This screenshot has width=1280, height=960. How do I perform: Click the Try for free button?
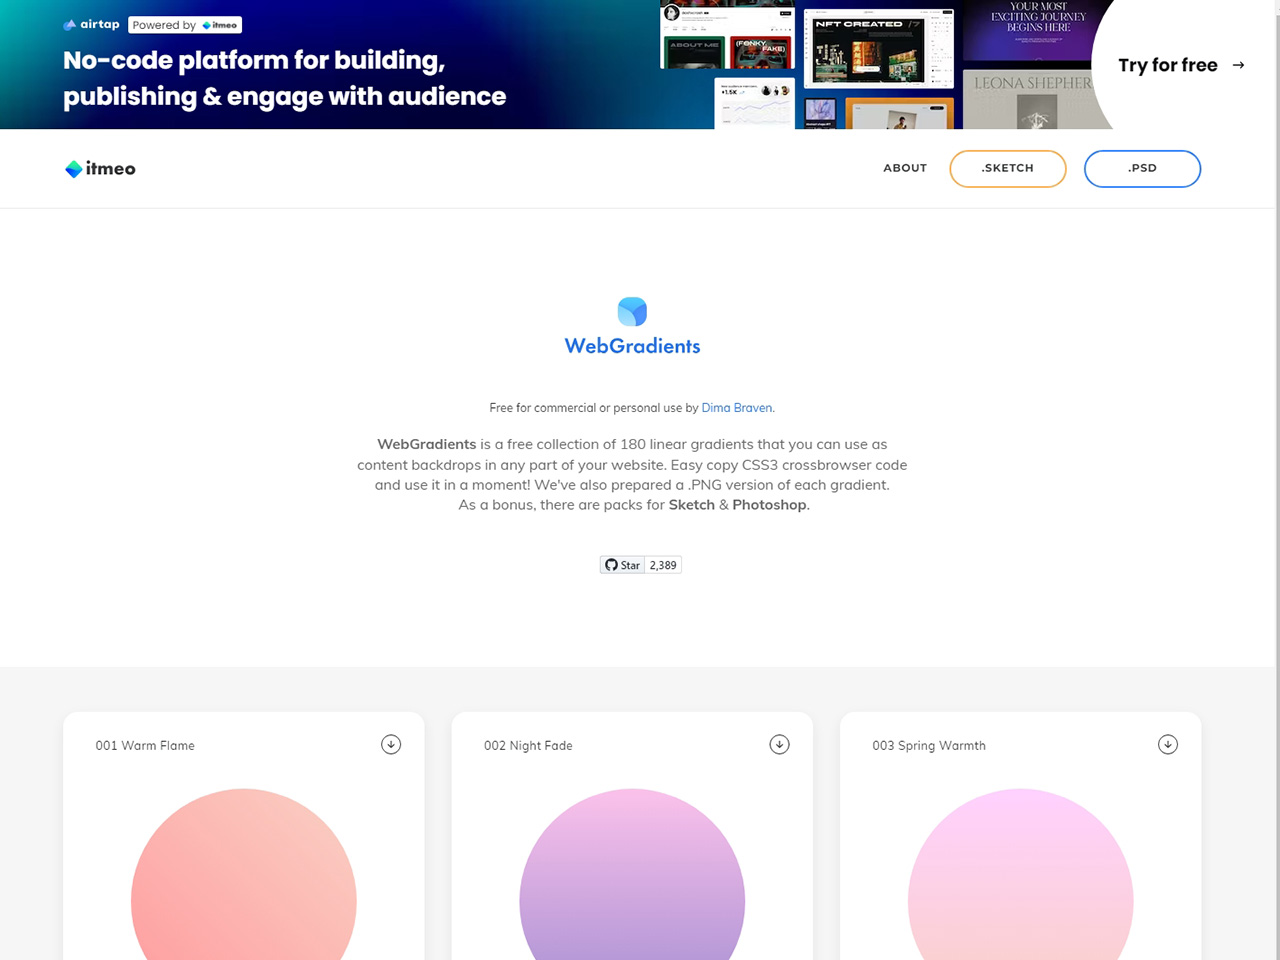point(1167,64)
